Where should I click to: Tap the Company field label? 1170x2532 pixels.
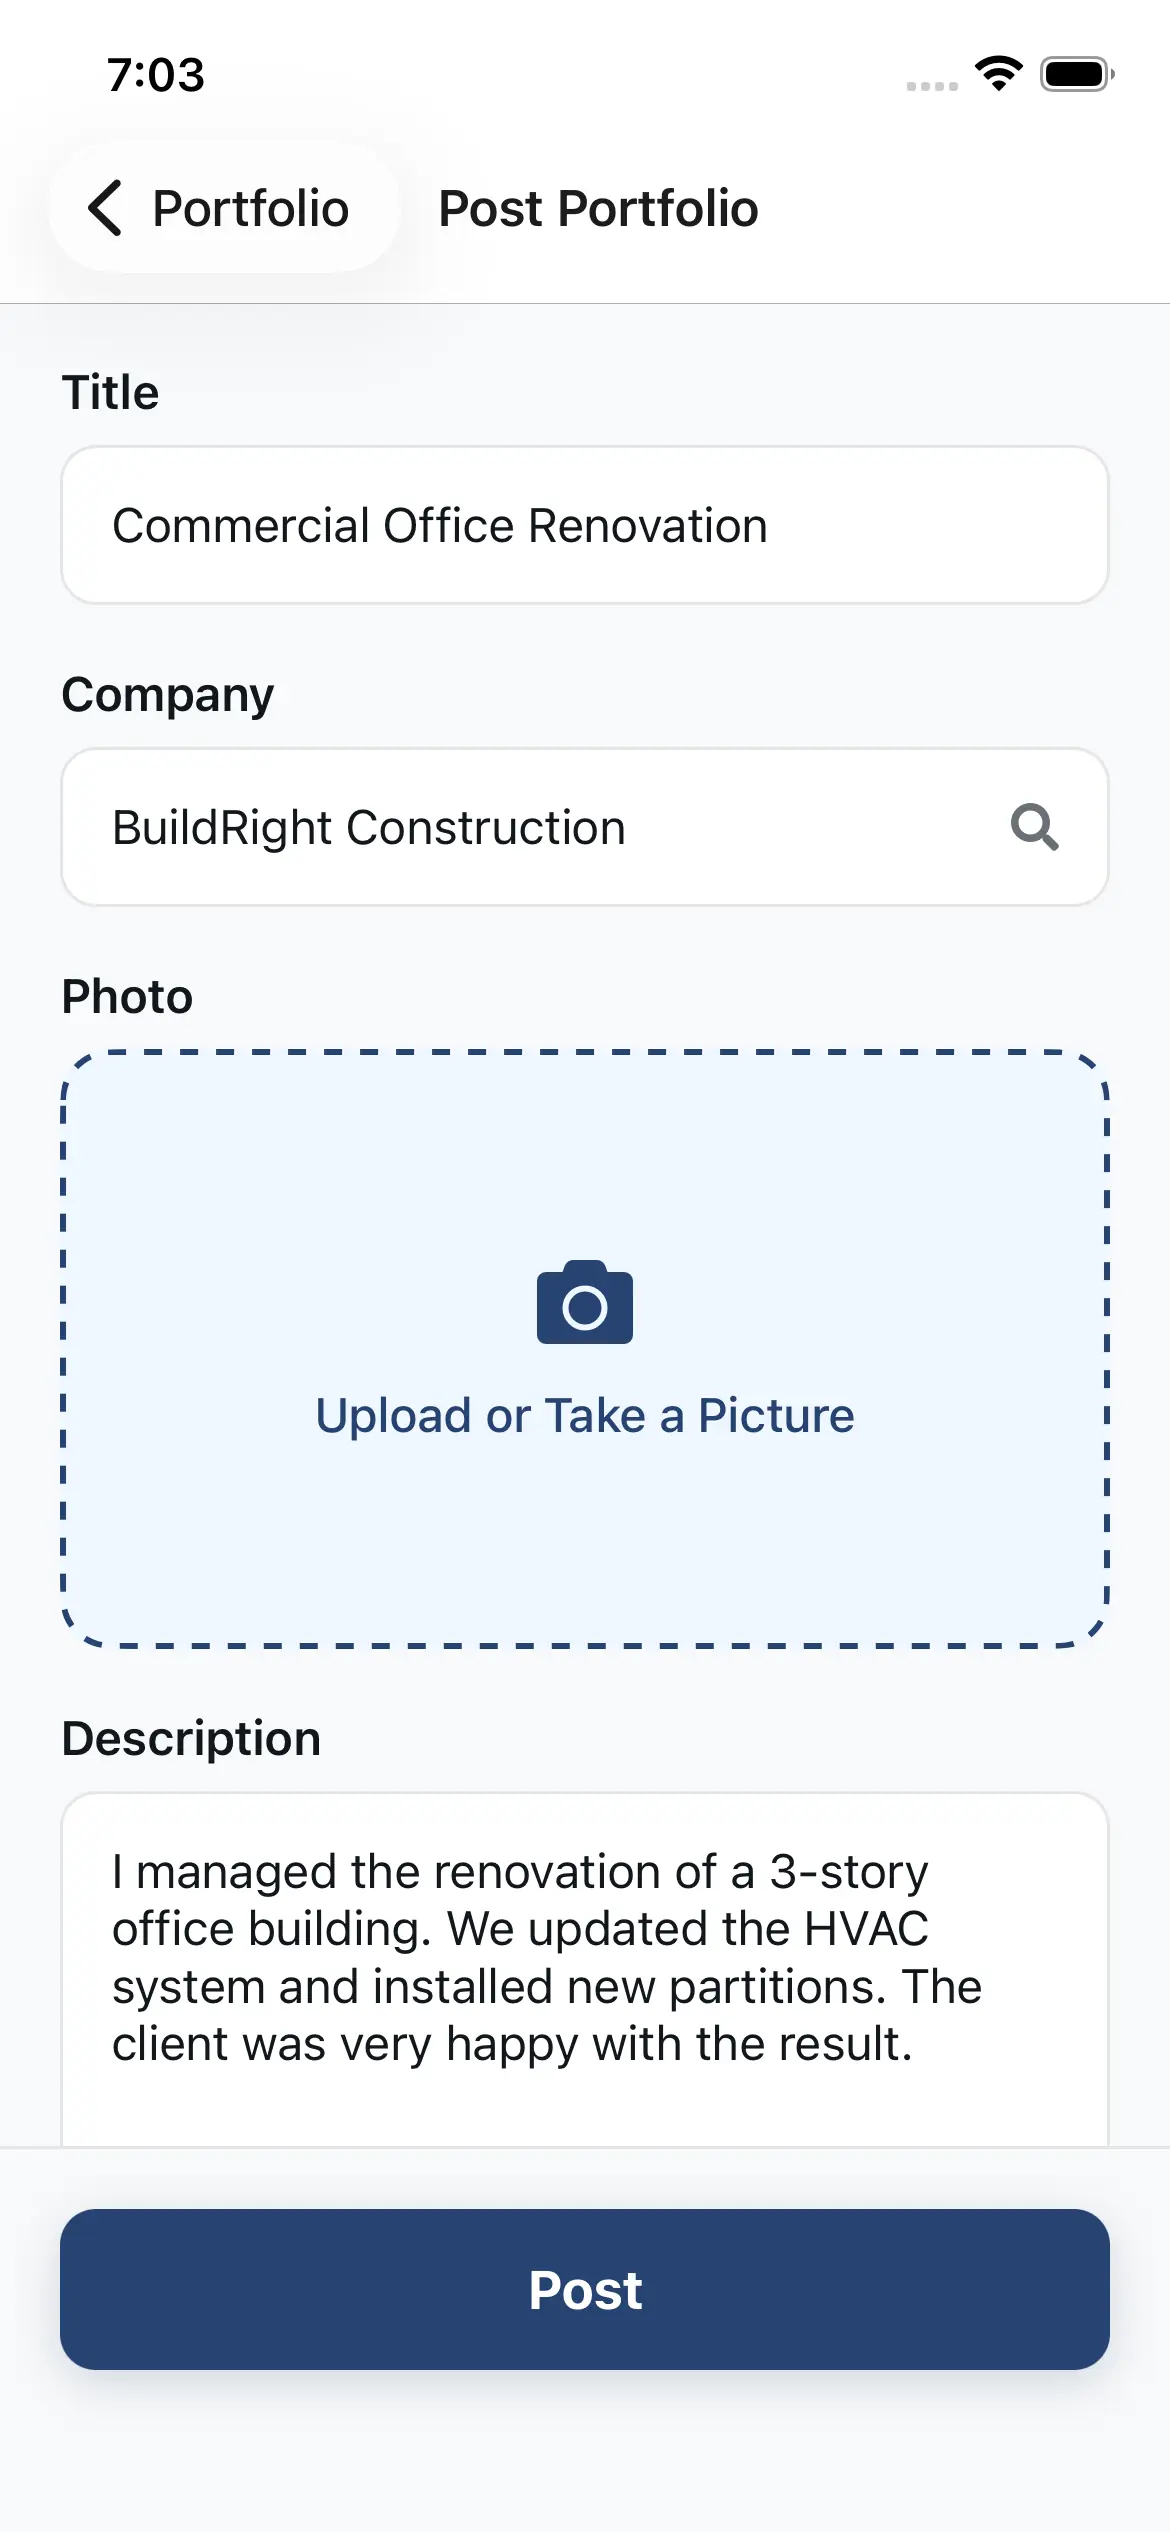[x=167, y=694]
